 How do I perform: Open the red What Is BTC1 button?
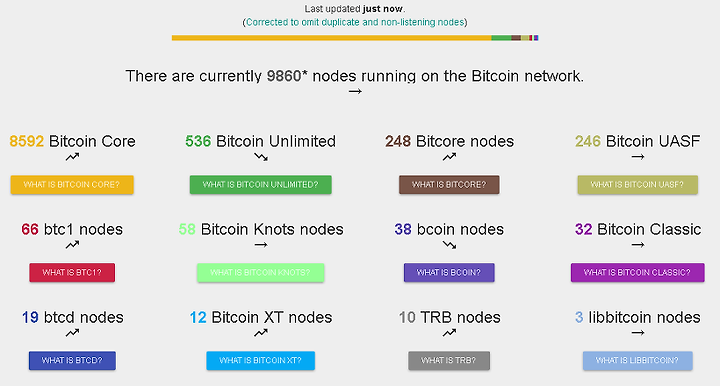pos(72,273)
